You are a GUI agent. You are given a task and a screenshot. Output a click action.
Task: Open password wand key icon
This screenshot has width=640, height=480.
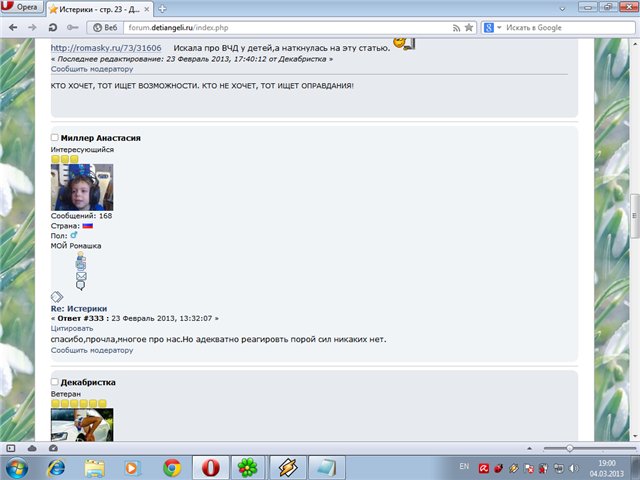tap(73, 27)
